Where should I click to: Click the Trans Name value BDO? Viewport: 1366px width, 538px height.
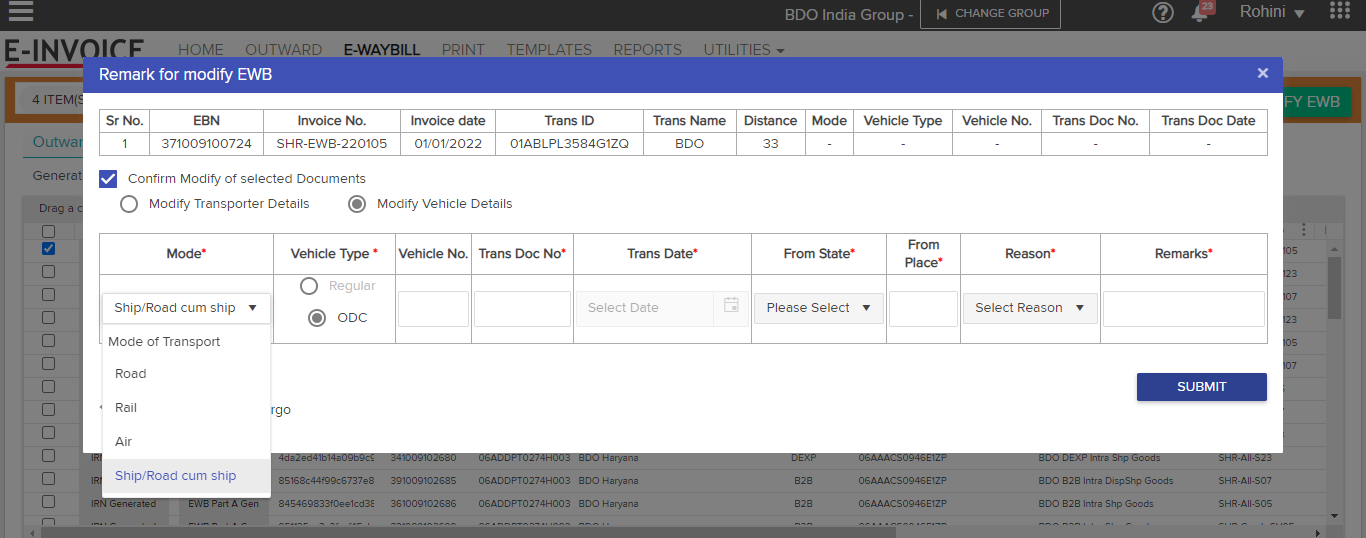[x=689, y=144]
